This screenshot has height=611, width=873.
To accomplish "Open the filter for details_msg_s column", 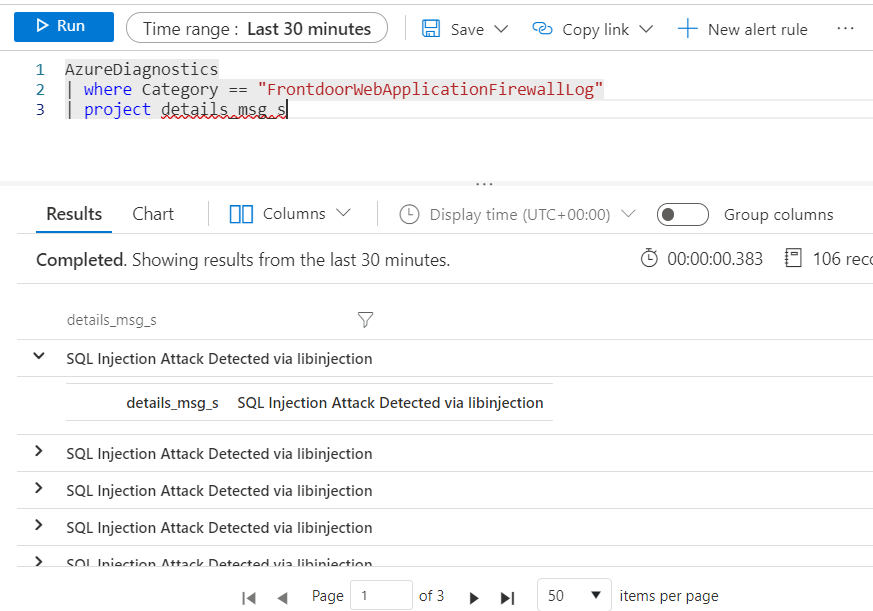I will point(365,320).
